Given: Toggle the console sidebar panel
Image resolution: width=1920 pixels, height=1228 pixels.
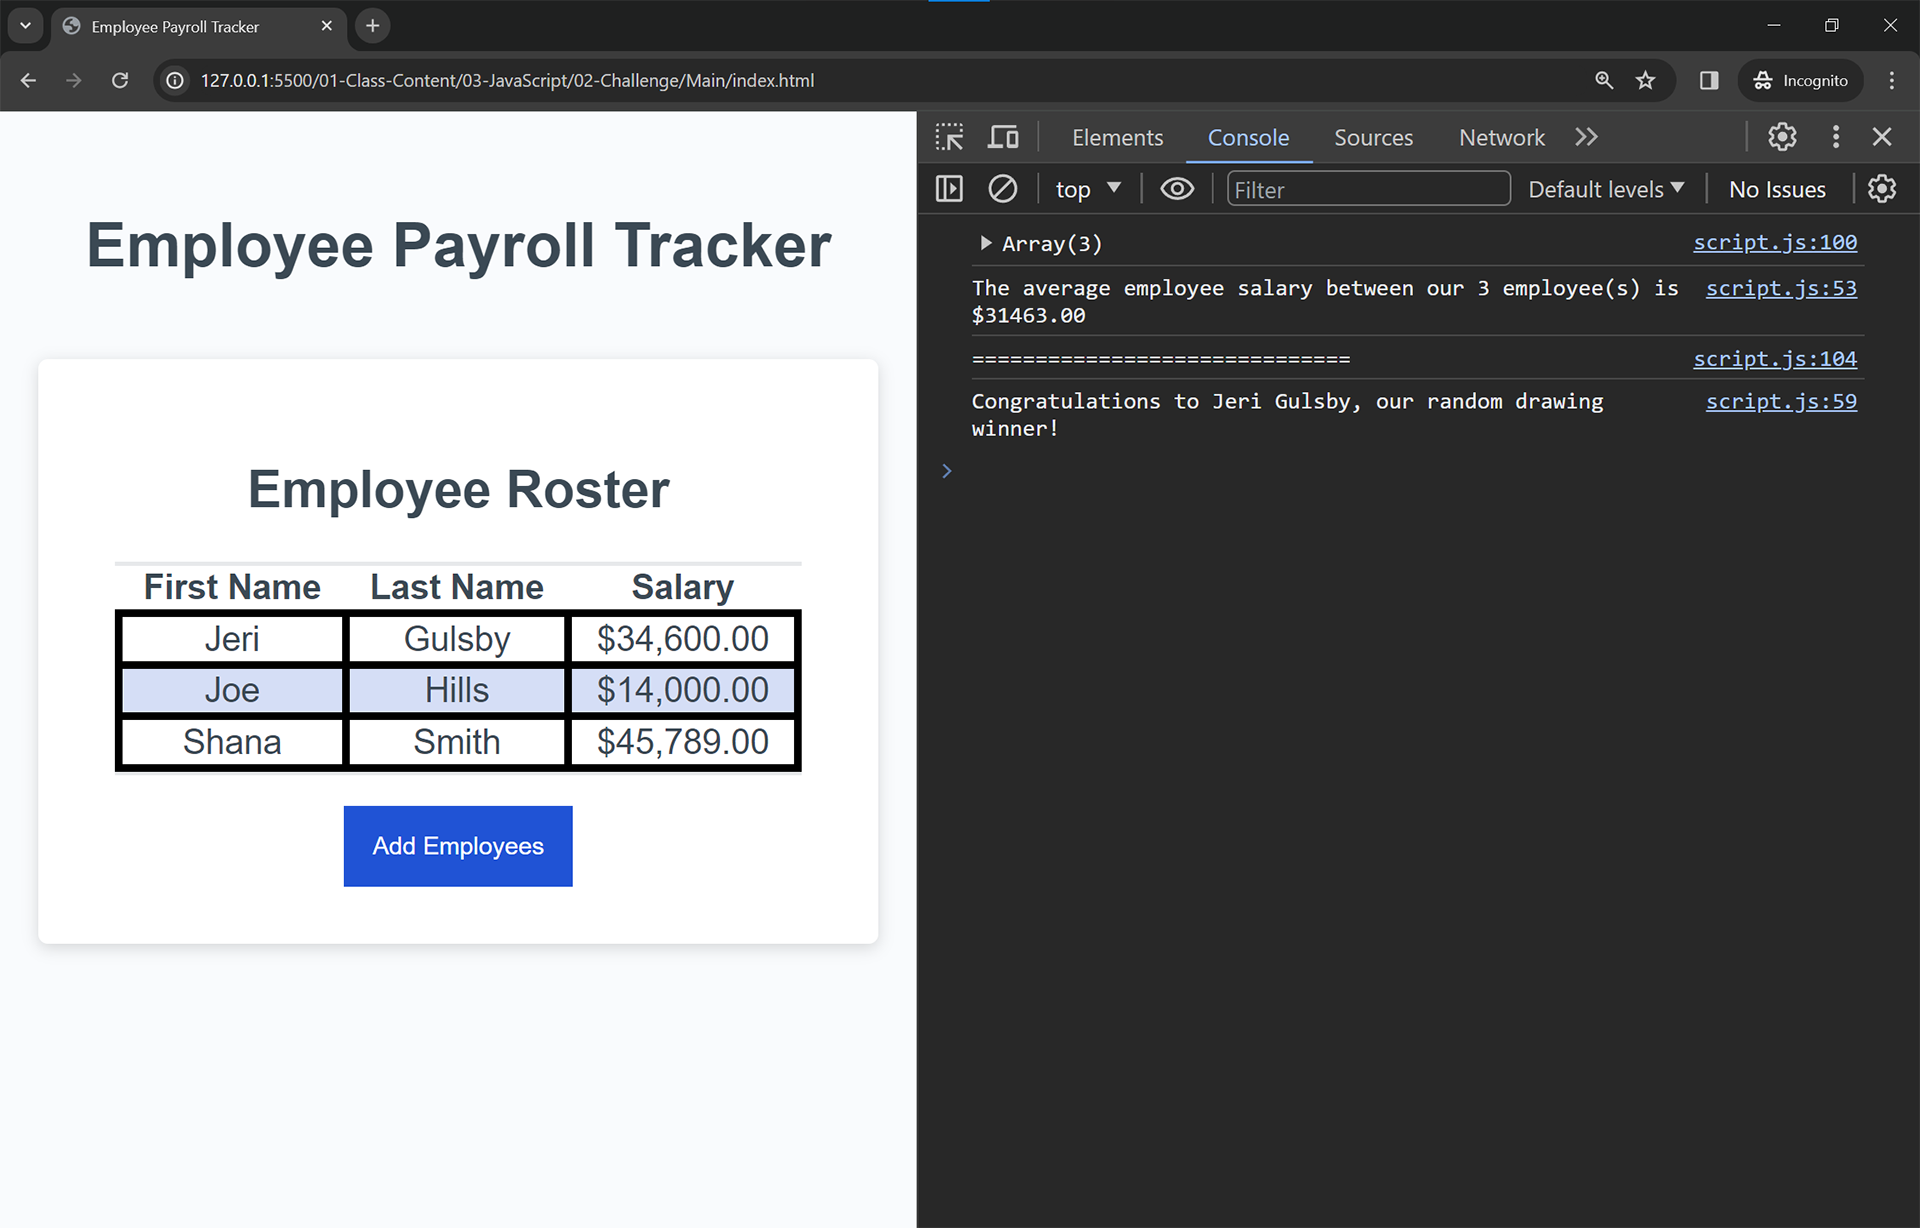Looking at the screenshot, I should pos(948,188).
